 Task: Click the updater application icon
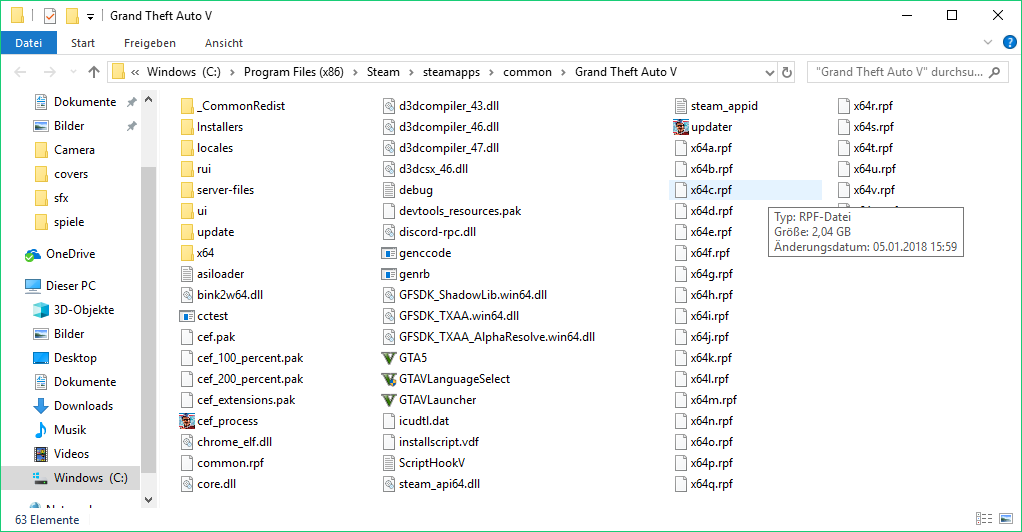(x=680, y=127)
